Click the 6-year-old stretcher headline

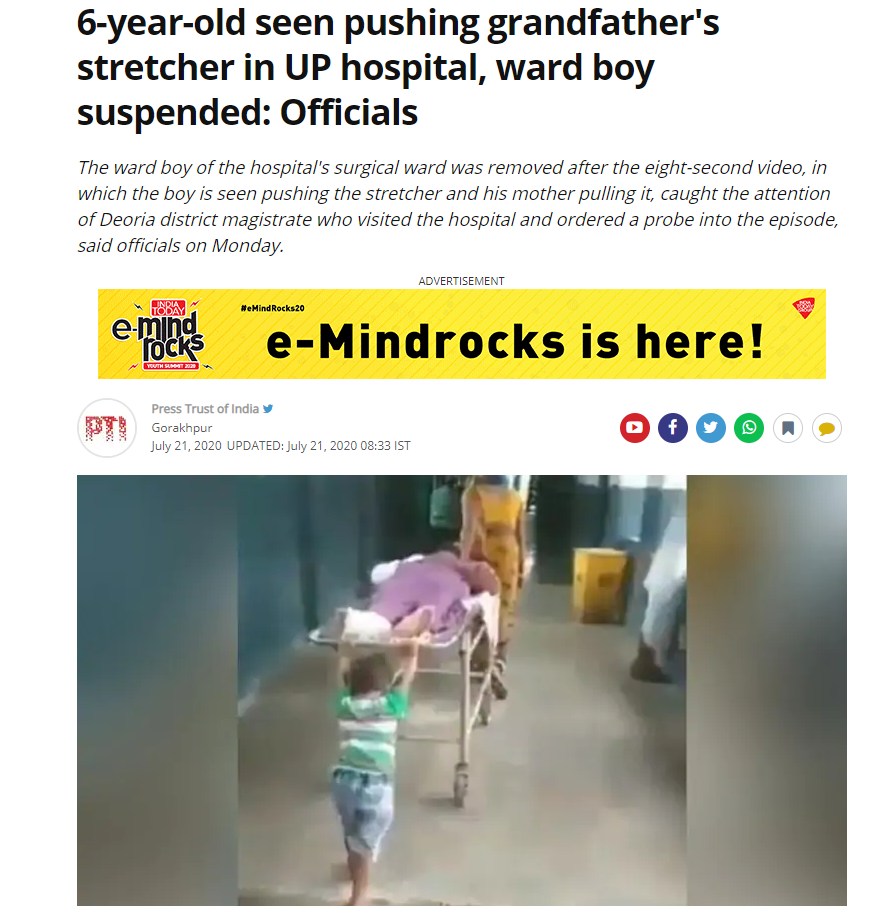click(x=398, y=67)
